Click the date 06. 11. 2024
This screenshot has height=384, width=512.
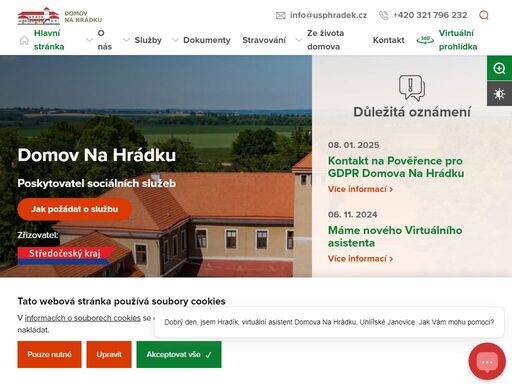[x=352, y=215]
